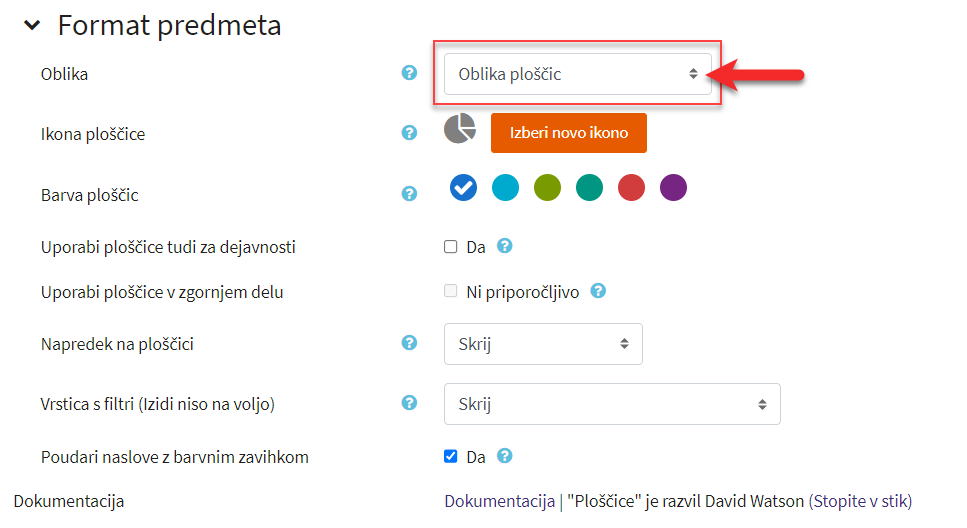The image size is (967, 528).
Task: Show help for Uporabi ploščice tudi za dejavnosti
Action: click(504, 246)
